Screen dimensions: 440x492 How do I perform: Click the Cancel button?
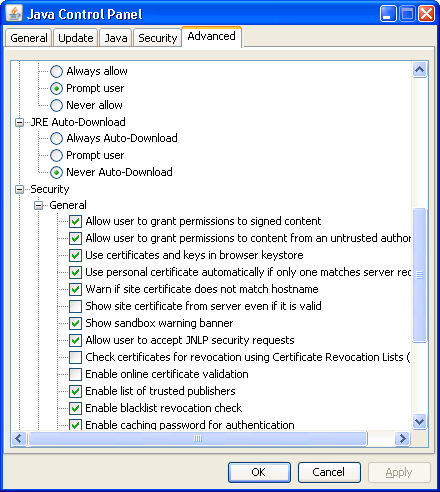click(x=329, y=472)
